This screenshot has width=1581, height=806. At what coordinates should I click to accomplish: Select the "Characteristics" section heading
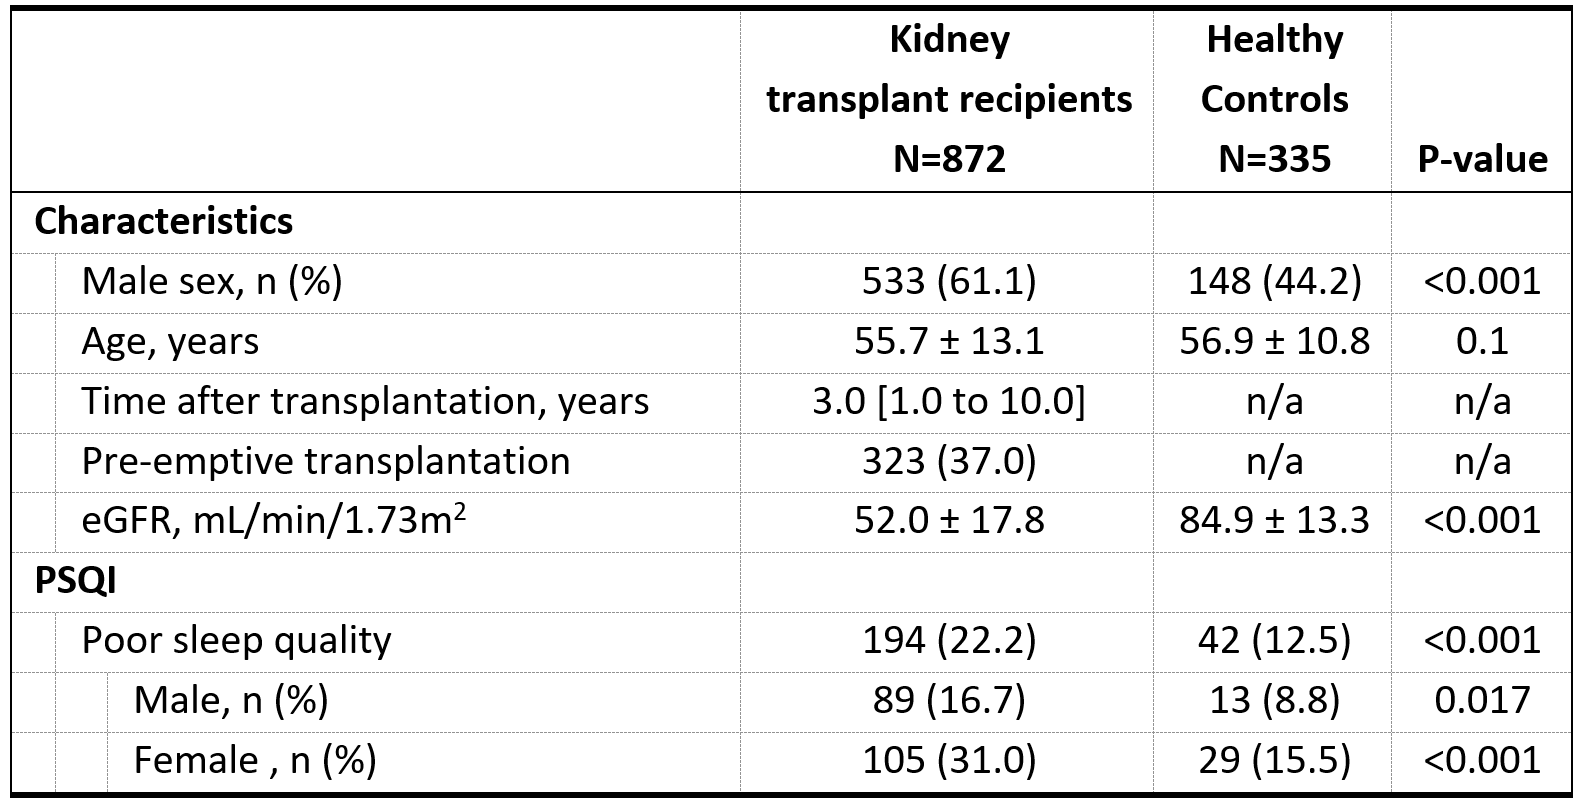click(x=163, y=221)
